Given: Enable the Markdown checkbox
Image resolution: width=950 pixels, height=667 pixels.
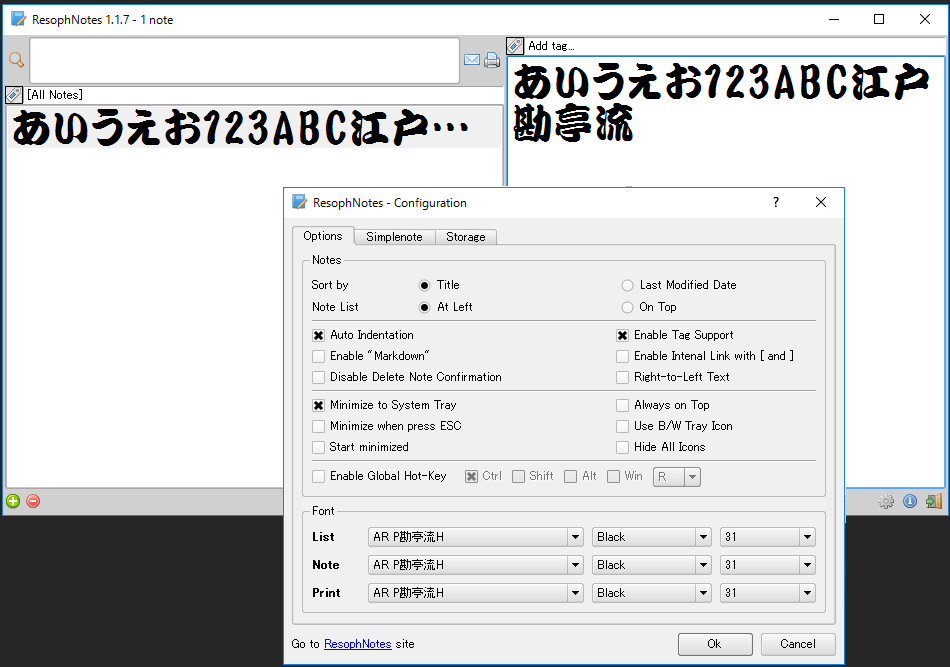Looking at the screenshot, I should (319, 356).
